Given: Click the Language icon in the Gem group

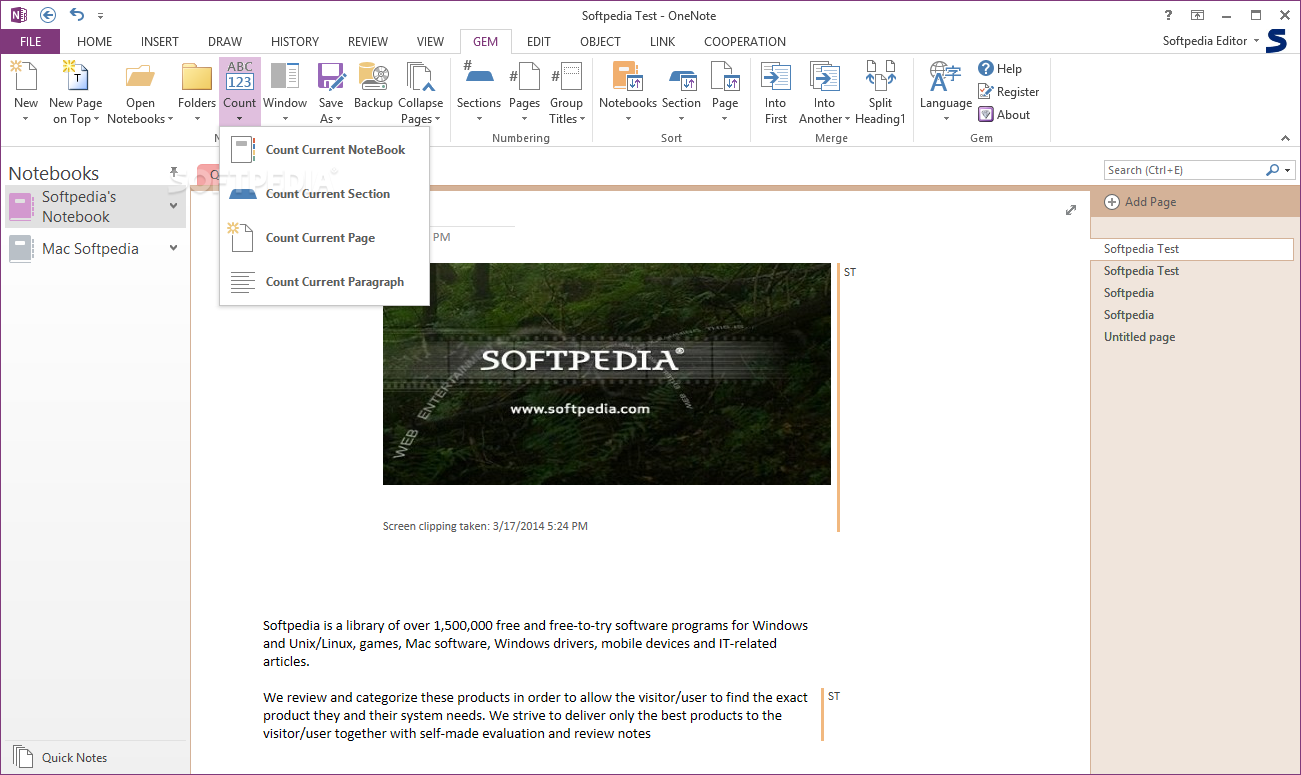Looking at the screenshot, I should tap(945, 76).
